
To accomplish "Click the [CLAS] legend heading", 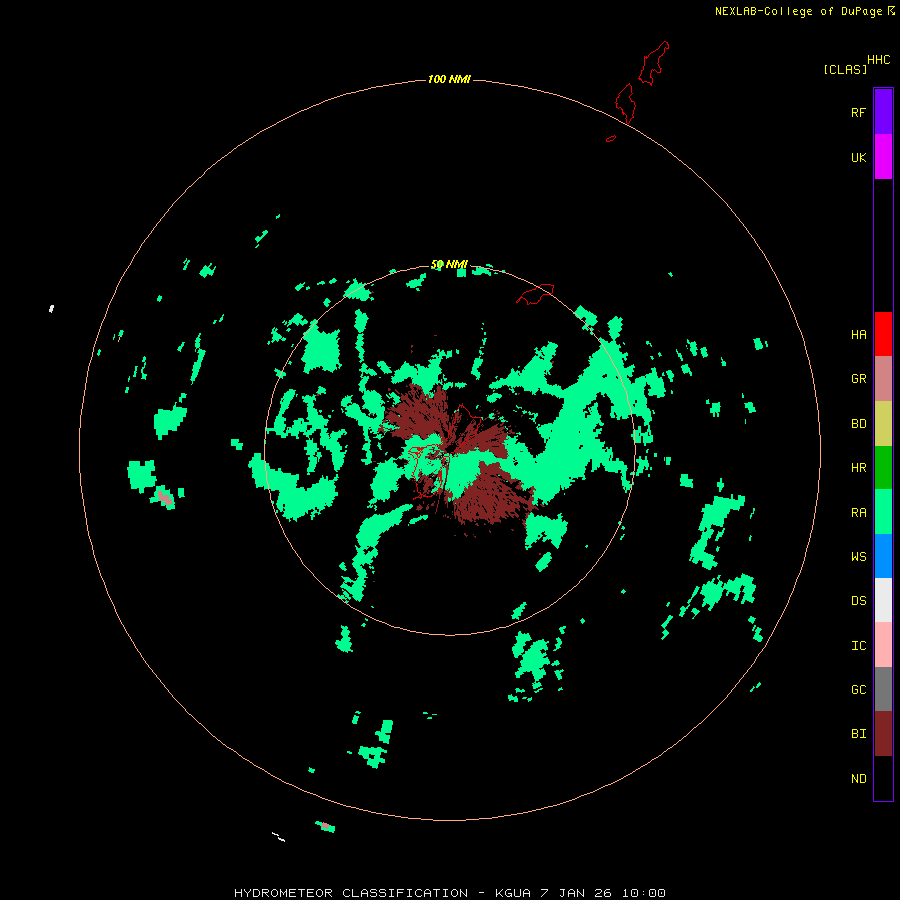I will [845, 69].
